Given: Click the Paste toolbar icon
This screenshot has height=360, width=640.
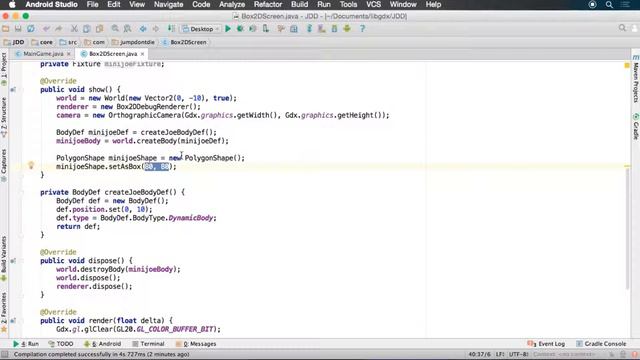Looking at the screenshot, I should click(x=99, y=29).
